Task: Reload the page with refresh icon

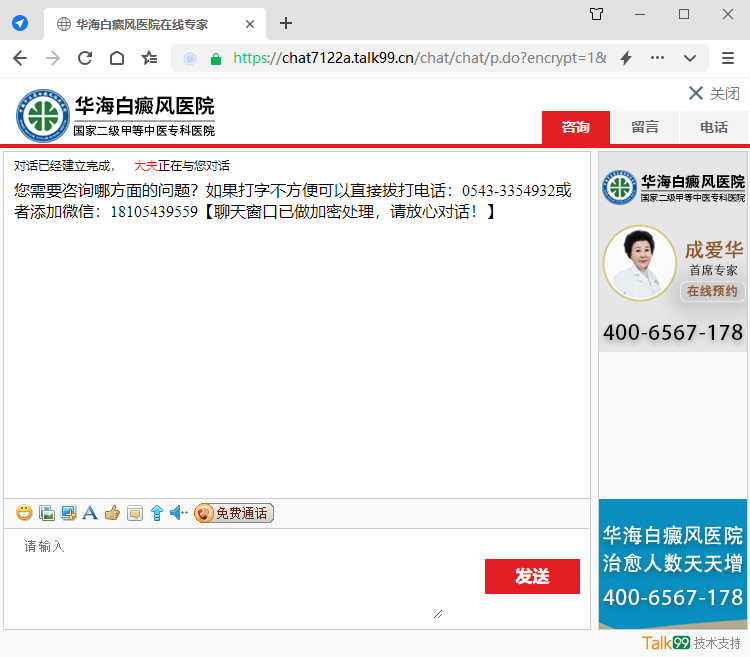Action: click(85, 58)
